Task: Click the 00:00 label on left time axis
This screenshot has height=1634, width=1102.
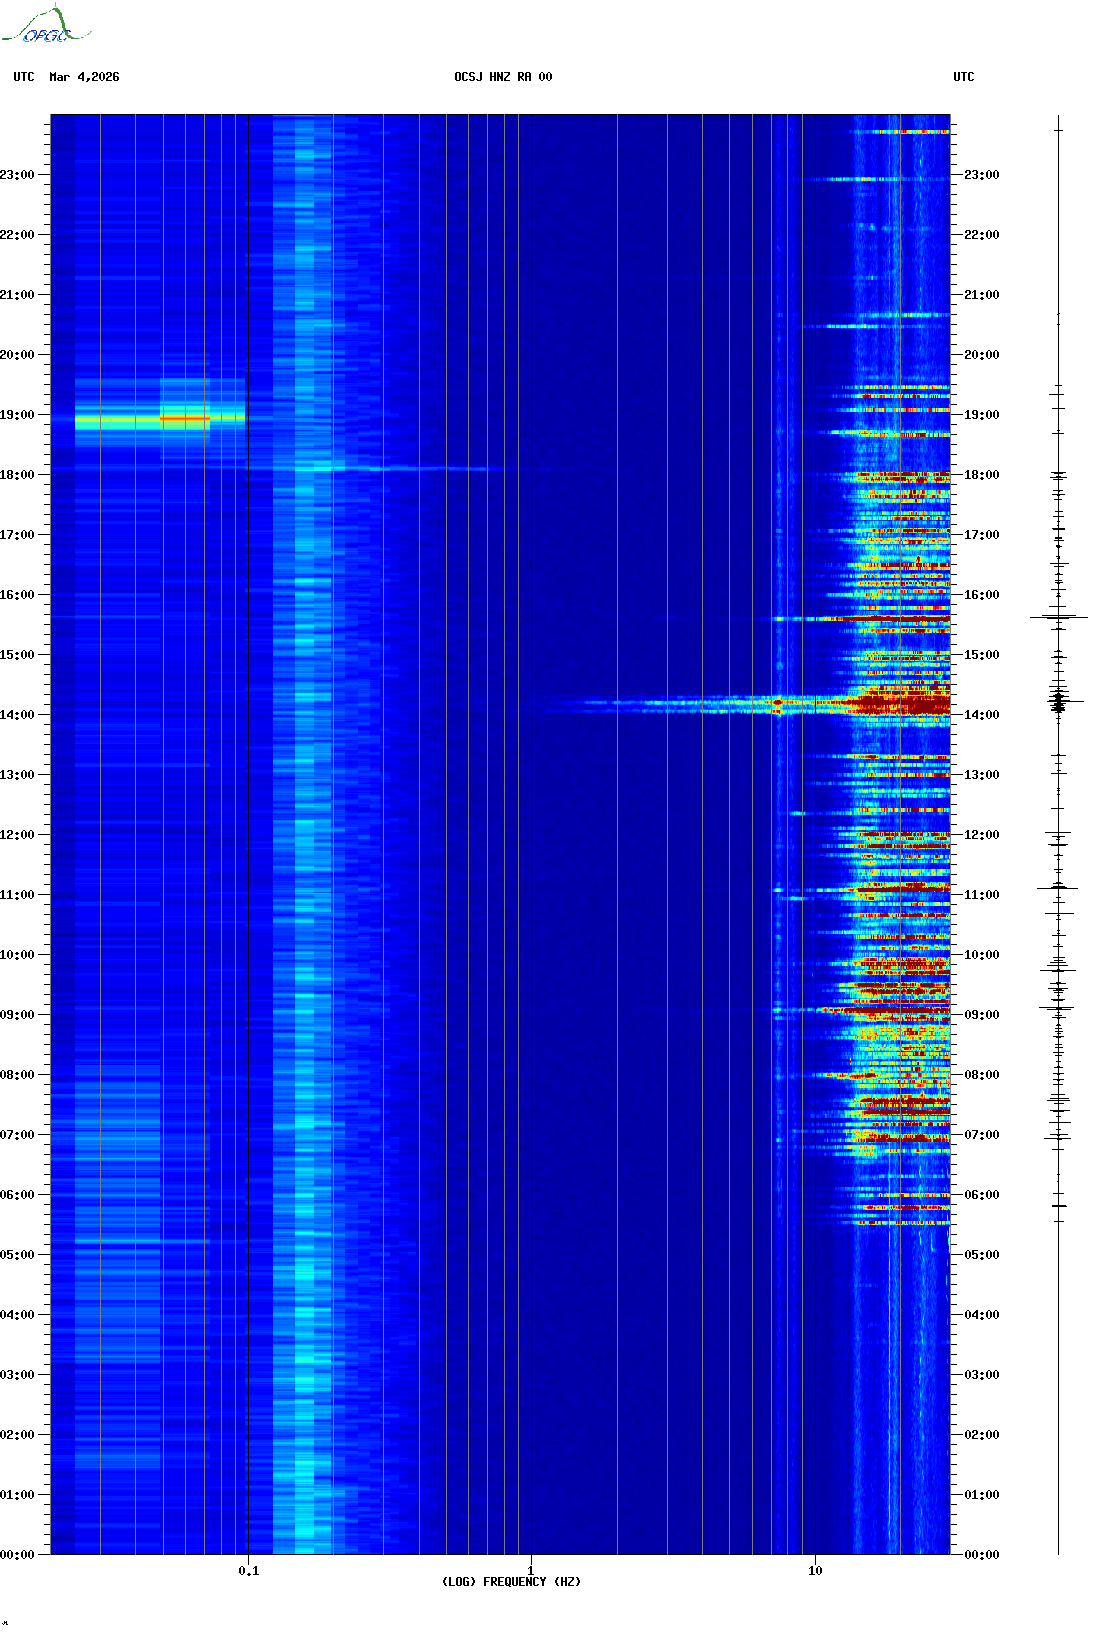Action: pyautogui.click(x=17, y=1555)
